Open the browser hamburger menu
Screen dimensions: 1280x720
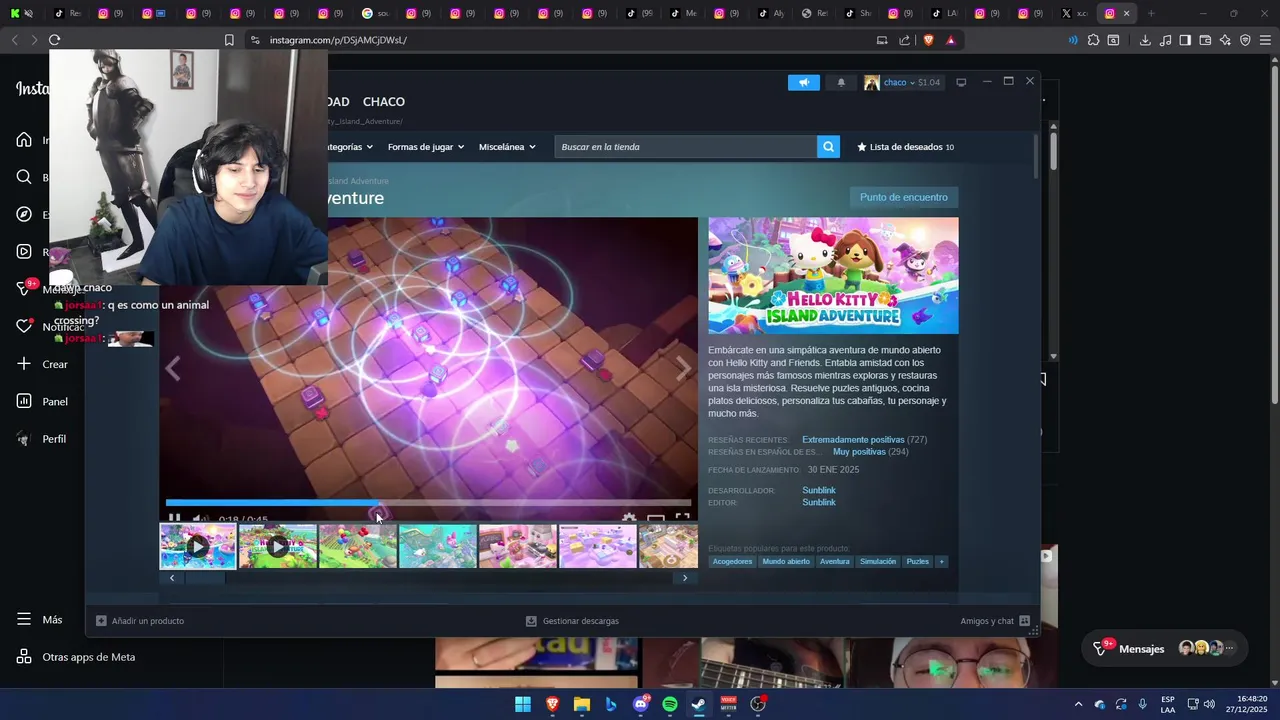[x=1265, y=40]
